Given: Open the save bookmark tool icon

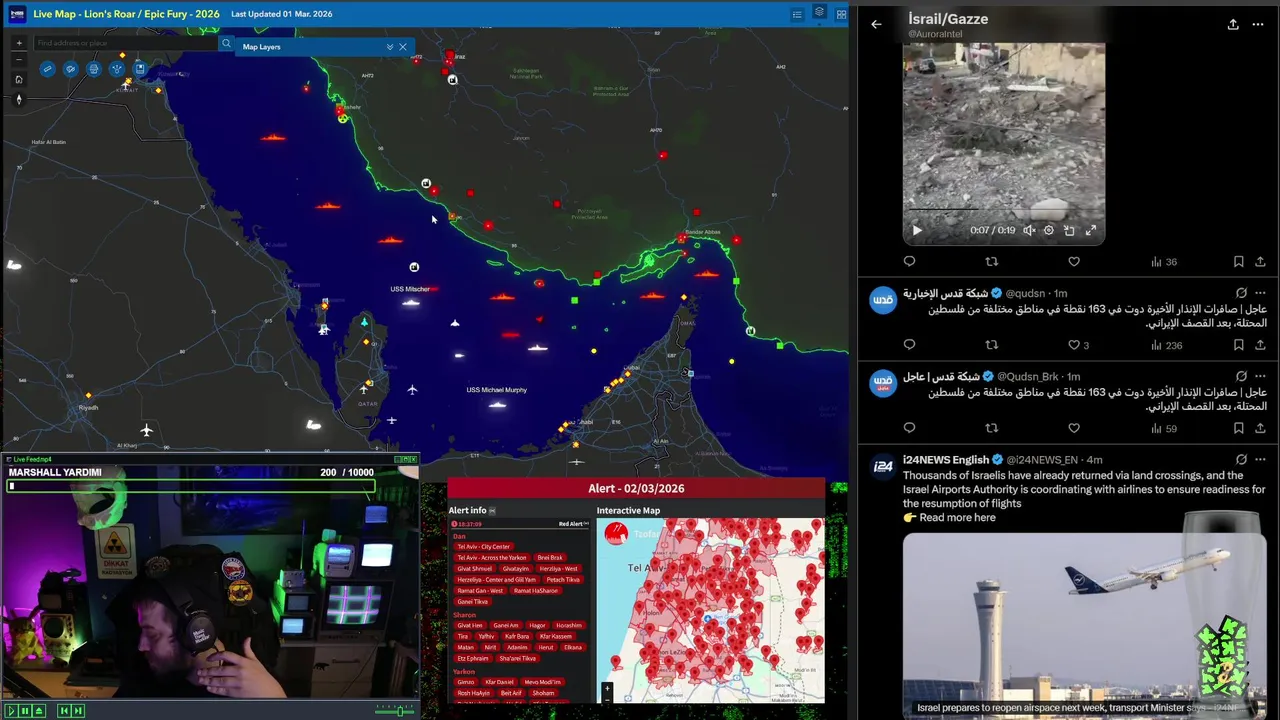Looking at the screenshot, I should click(140, 69).
